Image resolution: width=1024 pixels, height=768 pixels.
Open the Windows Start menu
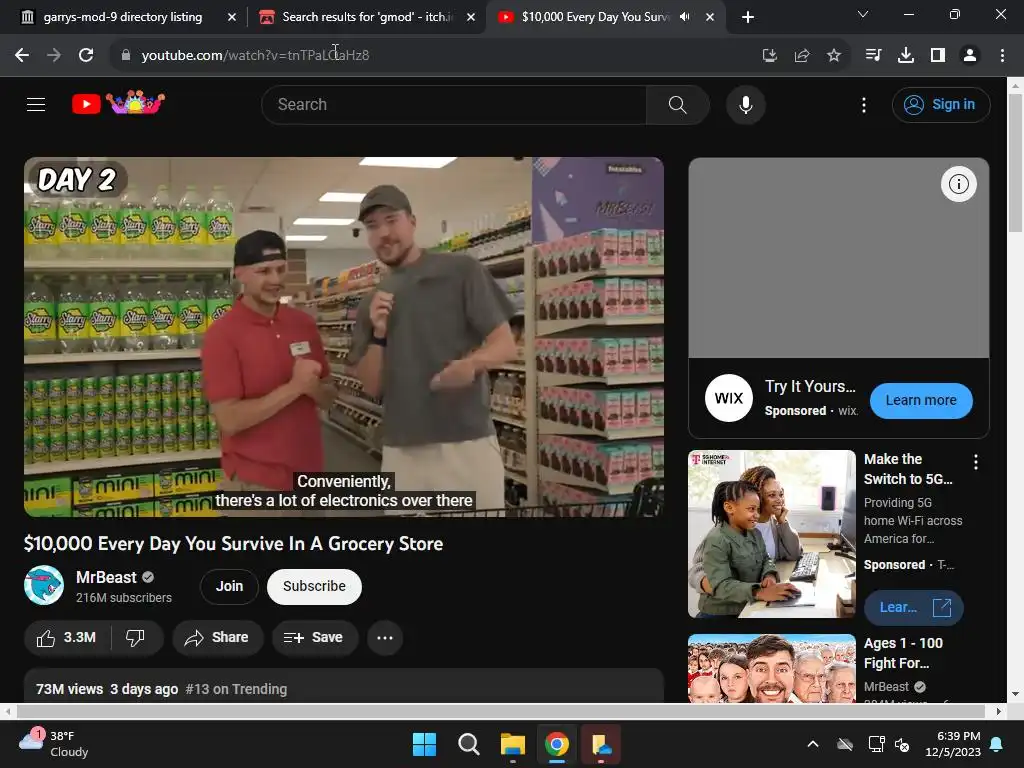click(424, 744)
